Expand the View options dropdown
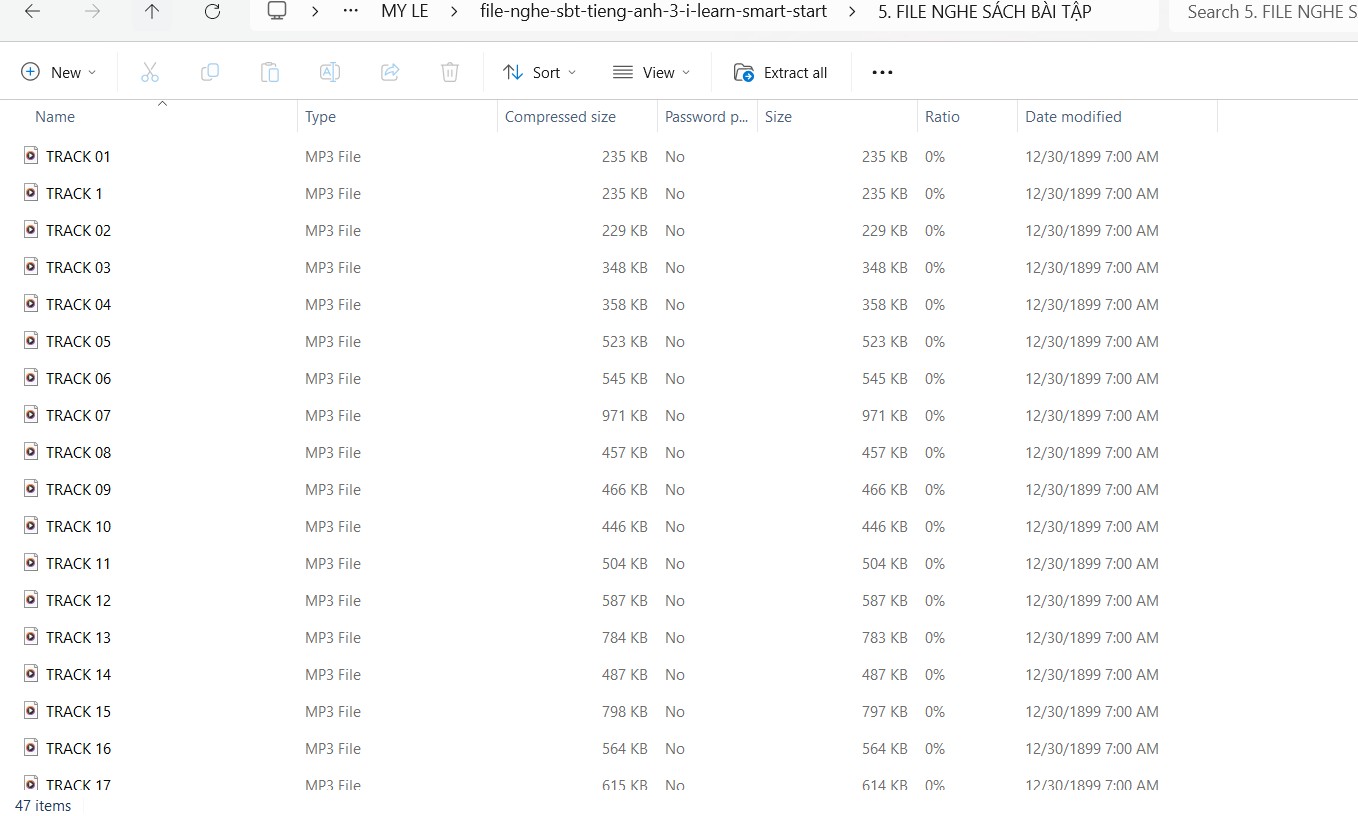The height and width of the screenshot is (816, 1358). coord(651,72)
